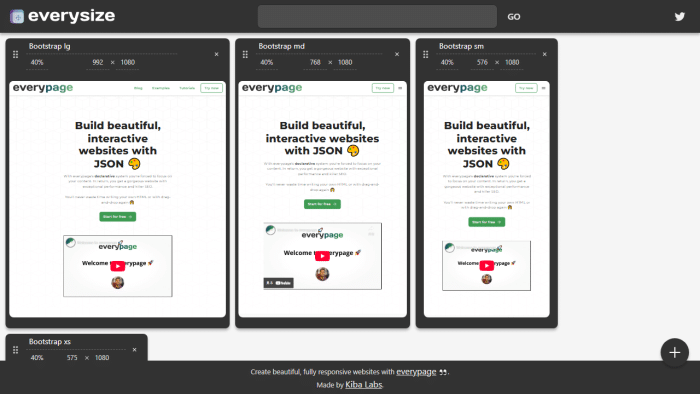Image resolution: width=700 pixels, height=394 pixels.
Task: Open hamburger menu in Bootstrap md preview
Action: (400, 88)
